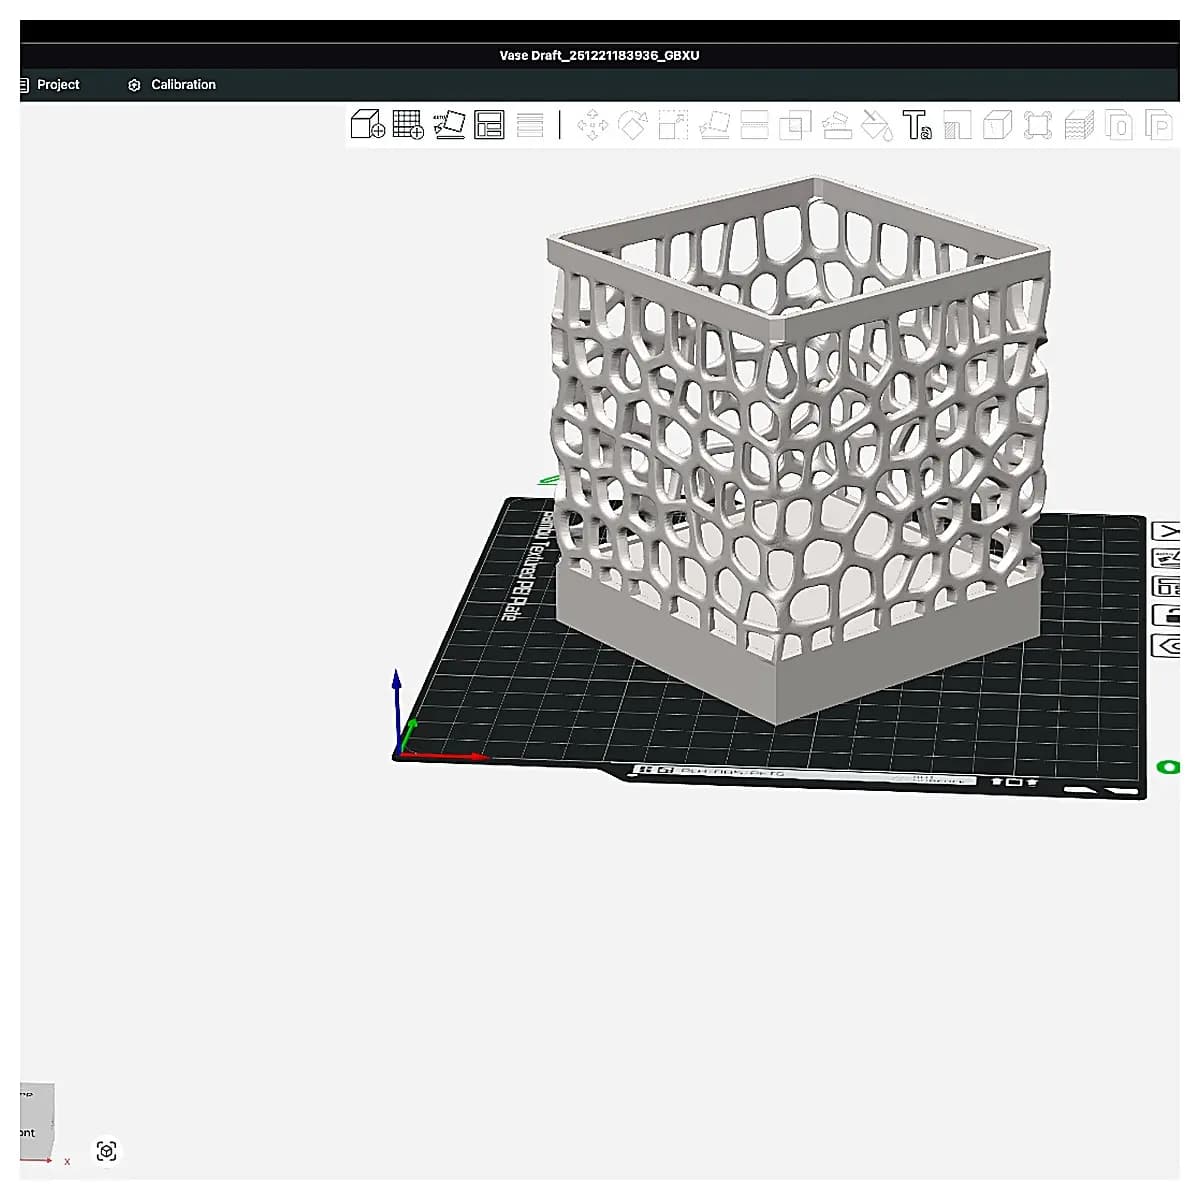Viewport: 1200px width, 1200px height.
Task: Switch to the Project tab
Action: 50,85
